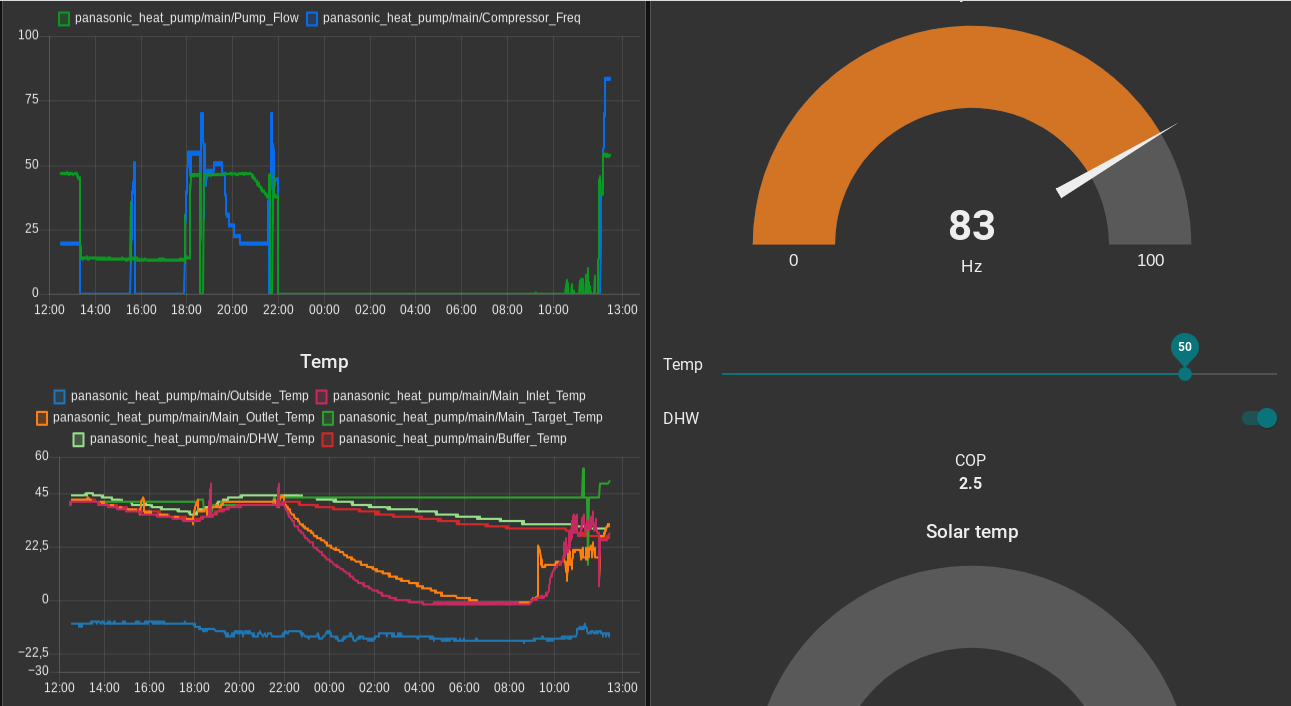Screen dimensions: 1291x706
Task: Click the Hz unit label under the gauge
Action: [971, 267]
